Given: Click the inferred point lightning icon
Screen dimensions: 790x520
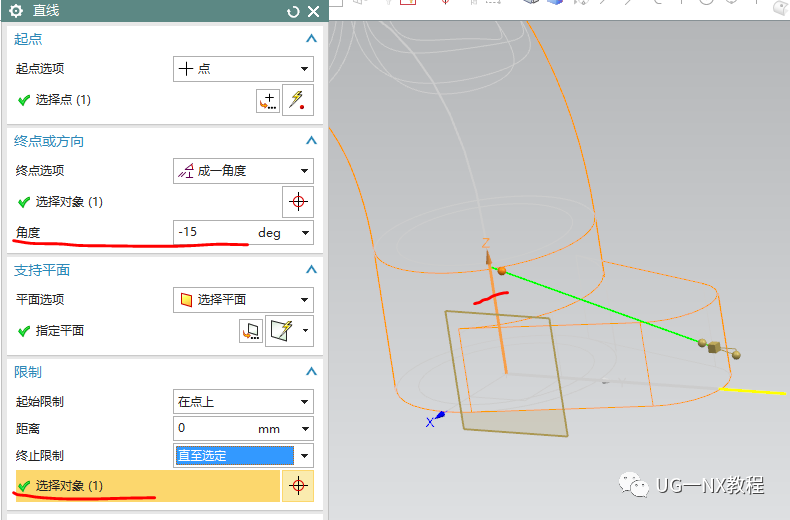Looking at the screenshot, I should [298, 100].
